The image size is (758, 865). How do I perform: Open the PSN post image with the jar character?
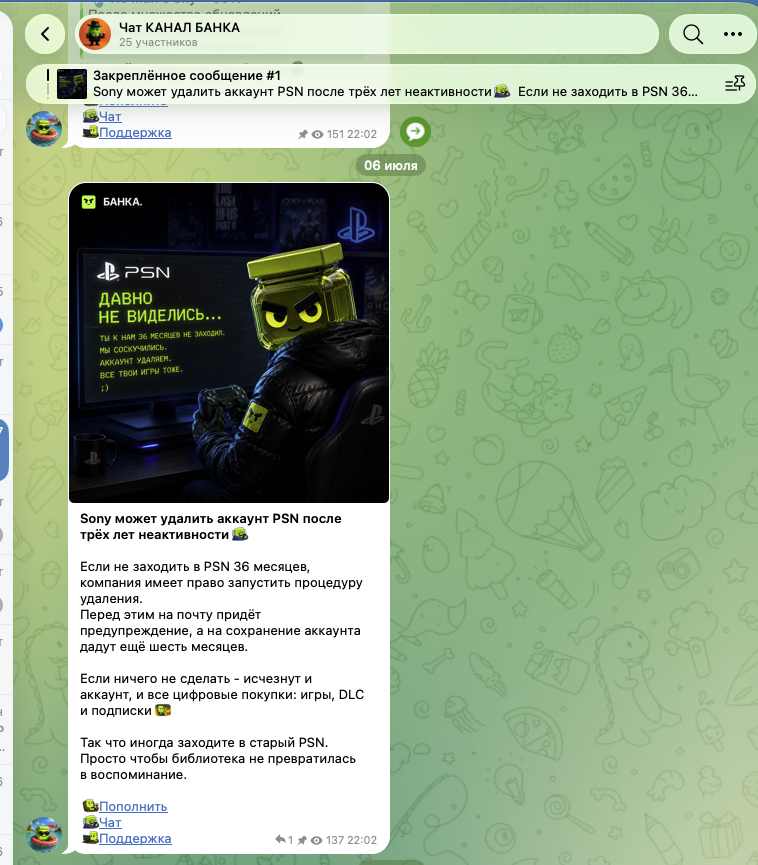(229, 343)
